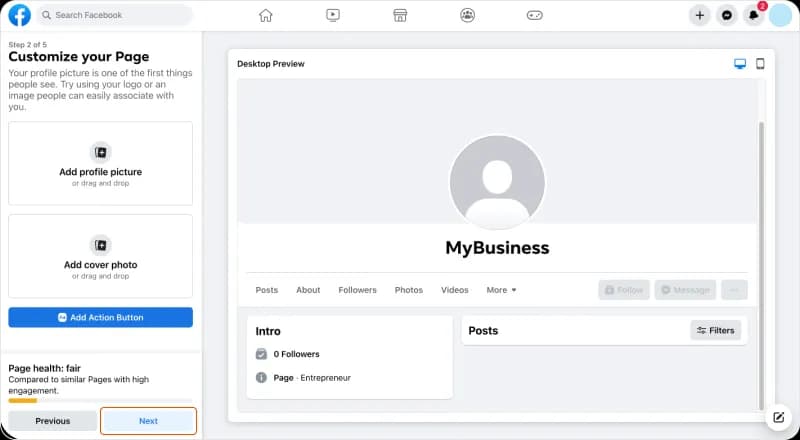Open the Filters options for Posts
This screenshot has height=440, width=800.
[x=716, y=330]
